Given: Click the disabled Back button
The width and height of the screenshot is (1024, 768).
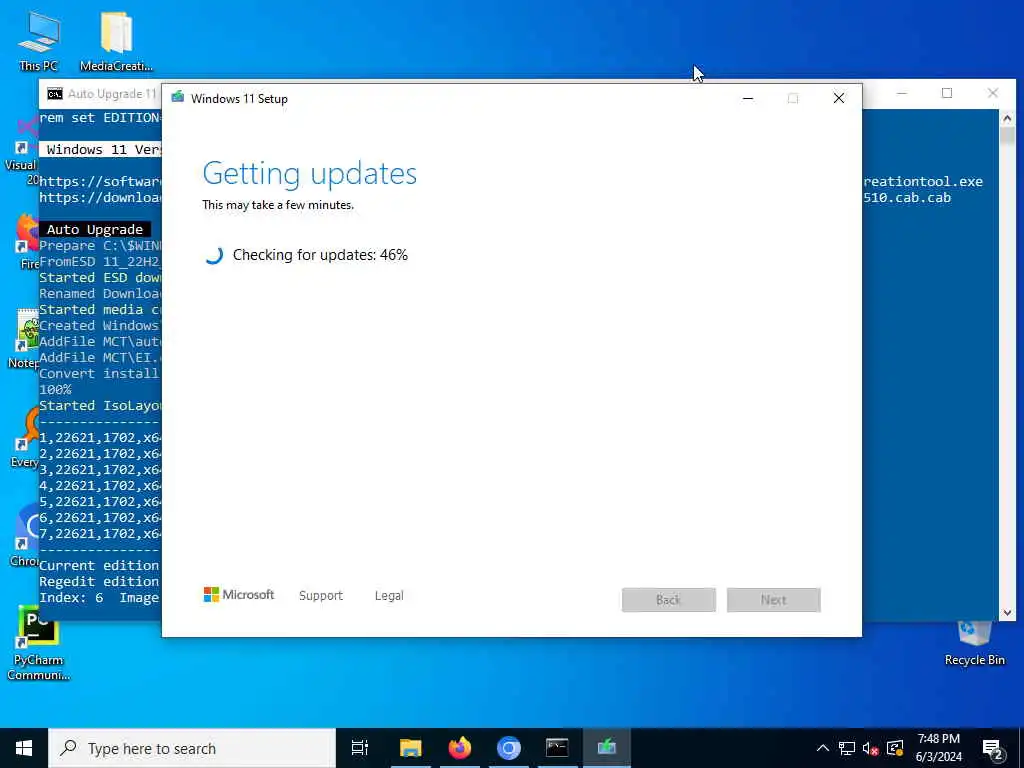Looking at the screenshot, I should pyautogui.click(x=669, y=600).
